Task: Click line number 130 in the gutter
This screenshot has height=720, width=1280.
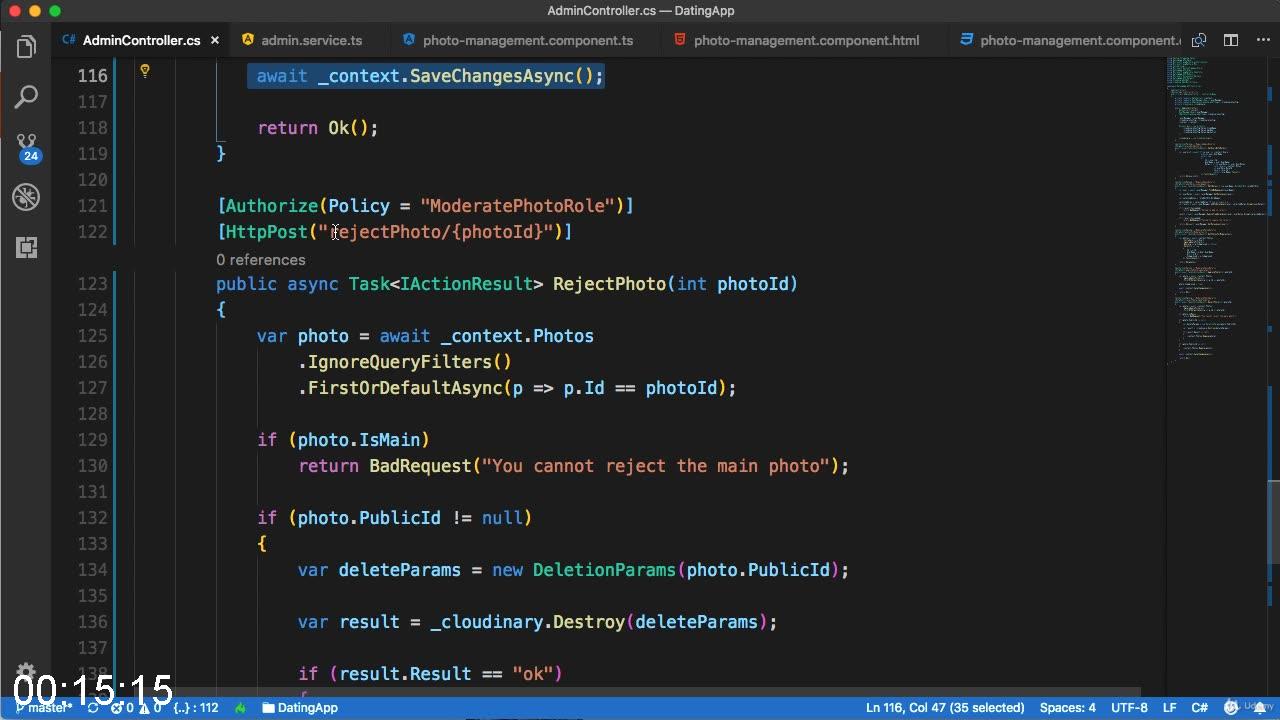Action: (92, 466)
